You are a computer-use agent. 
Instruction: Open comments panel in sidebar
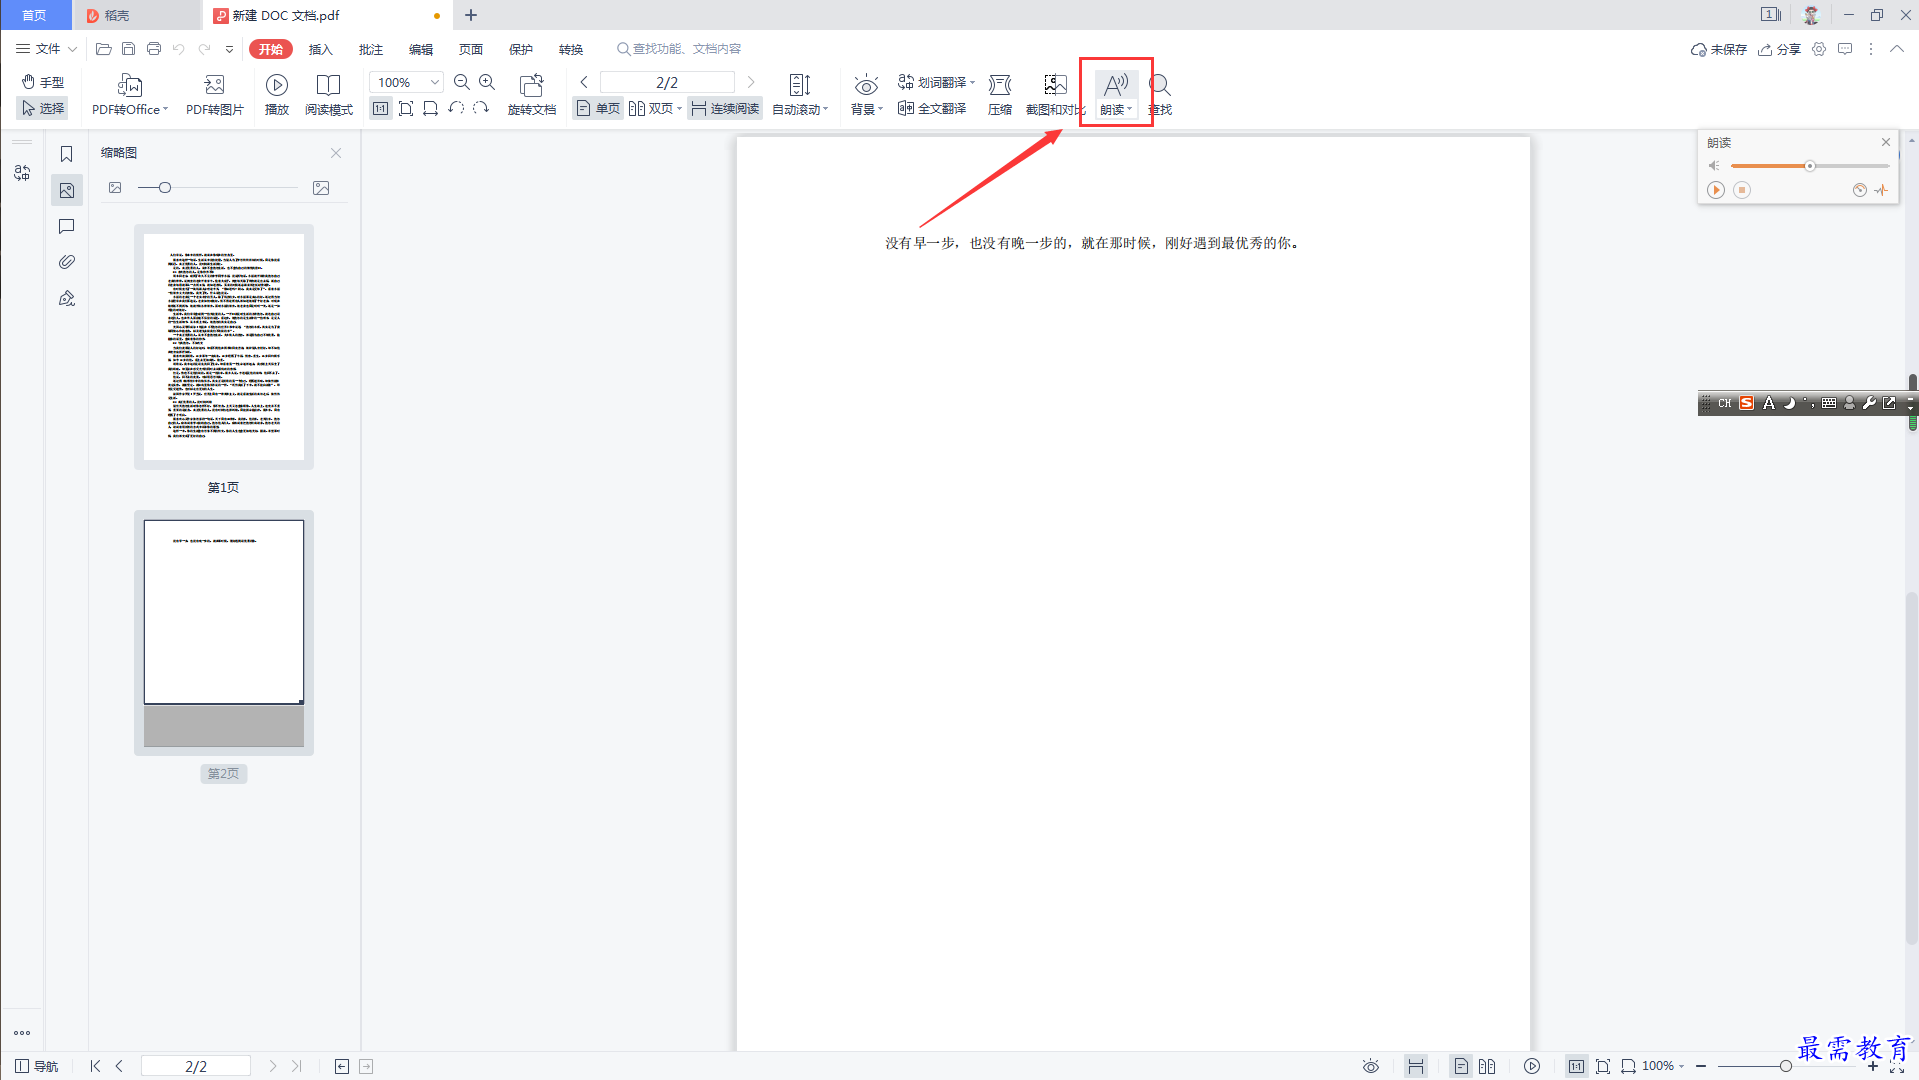(67, 226)
